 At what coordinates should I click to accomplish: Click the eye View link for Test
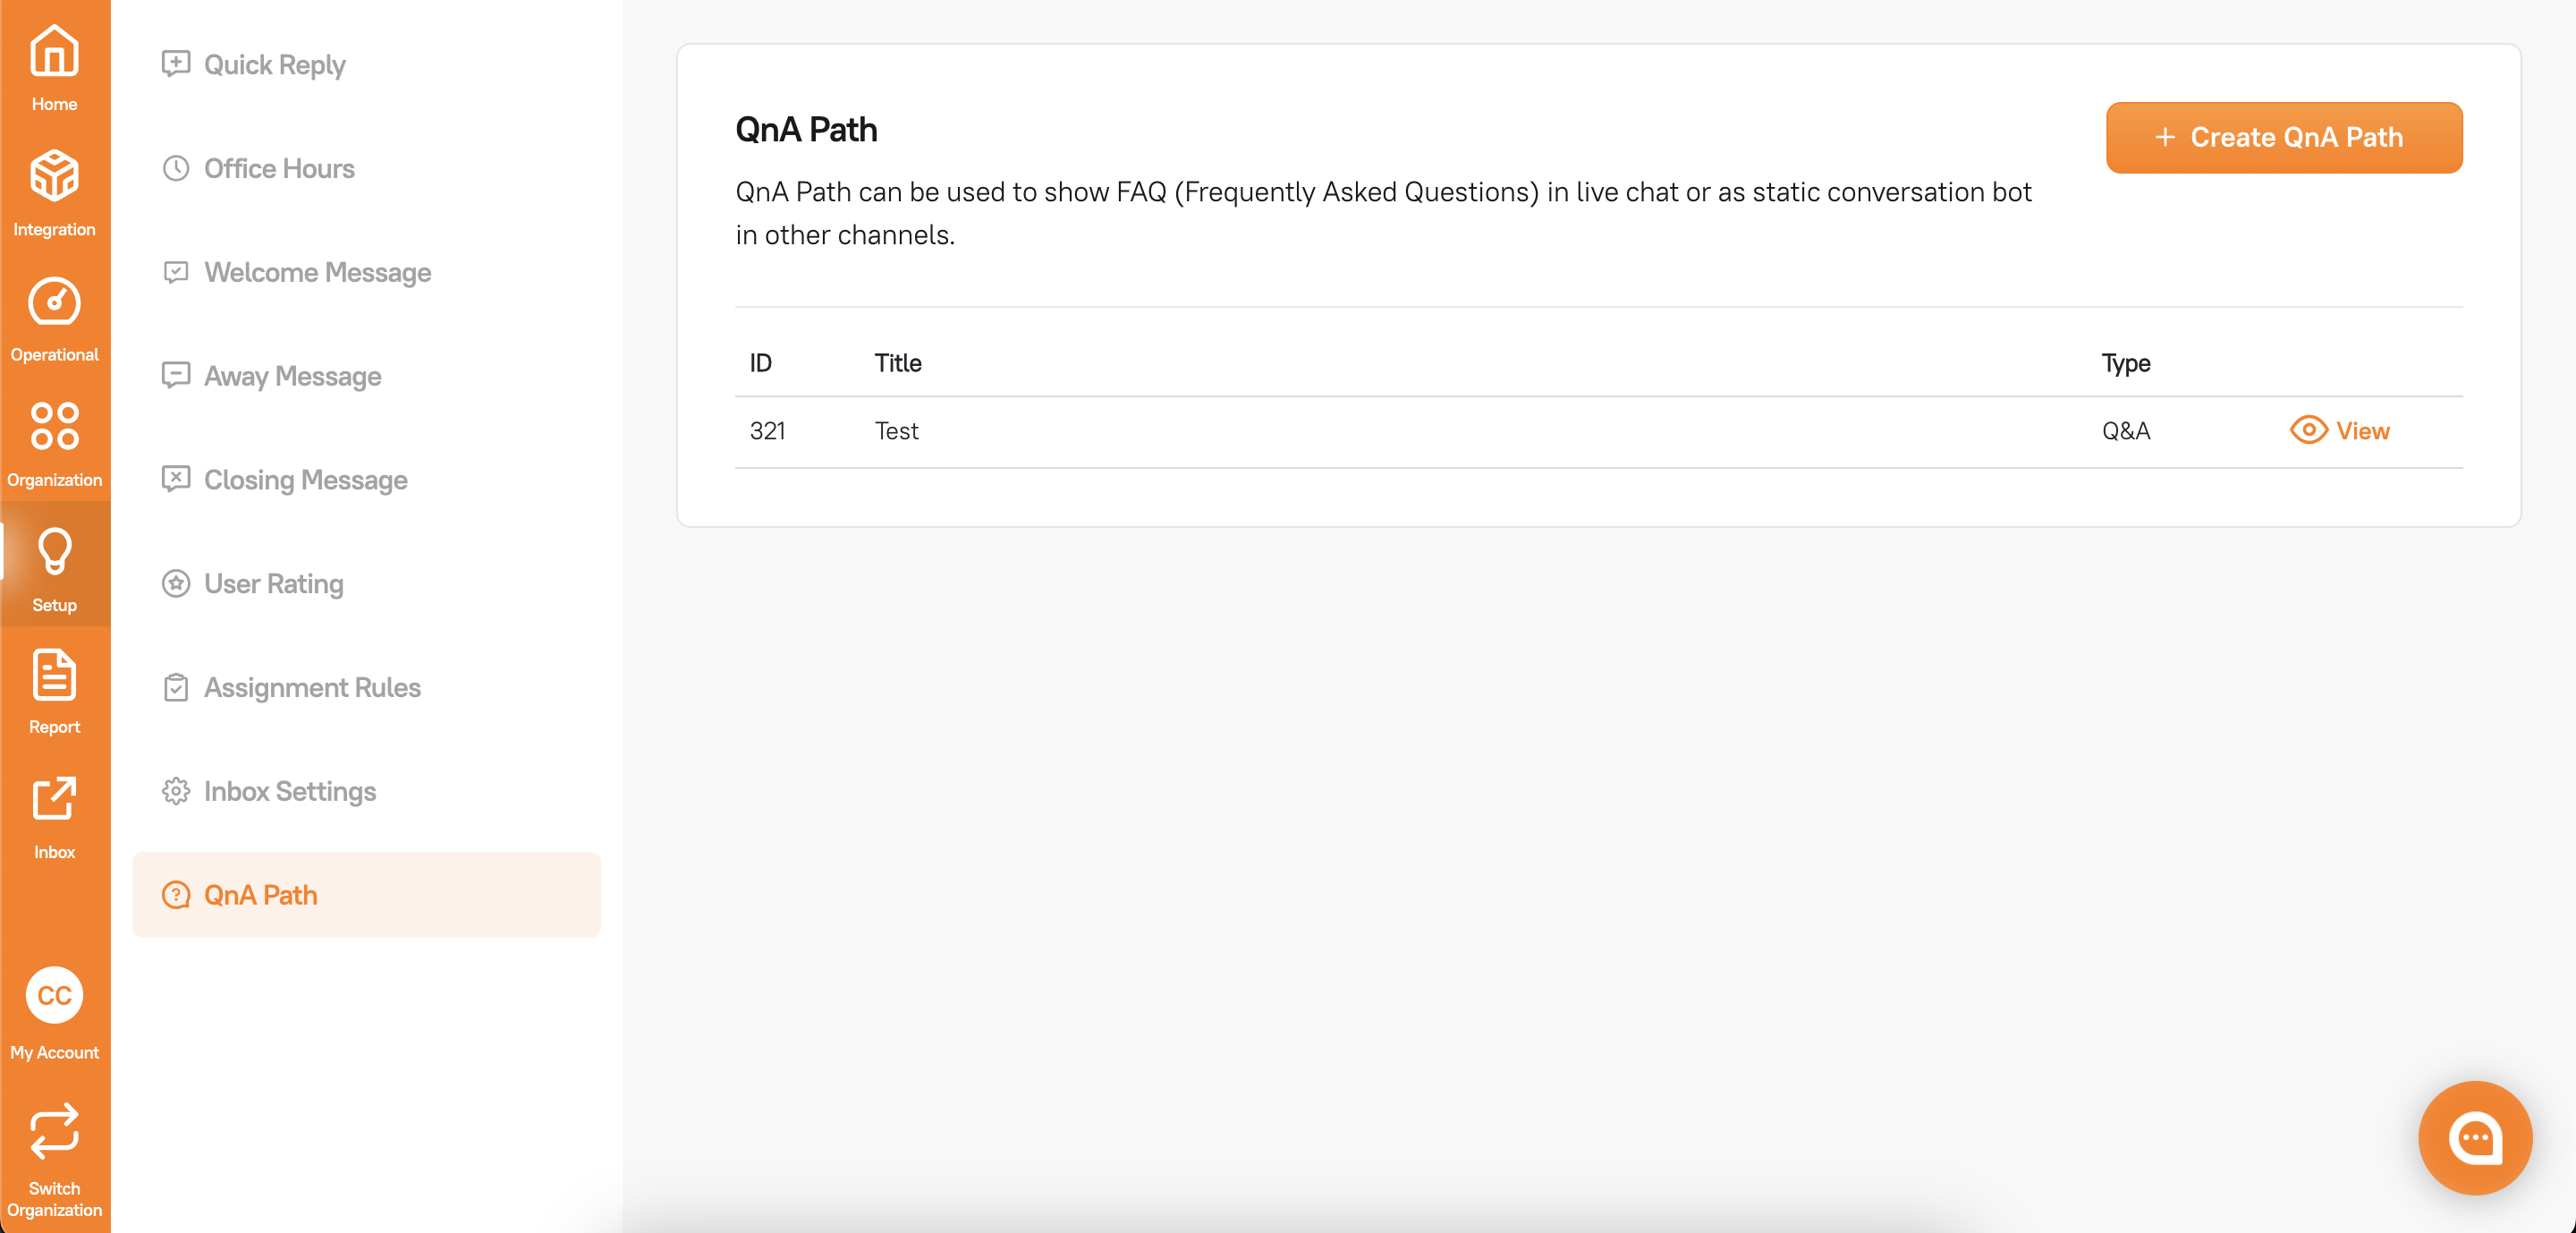tap(2340, 431)
